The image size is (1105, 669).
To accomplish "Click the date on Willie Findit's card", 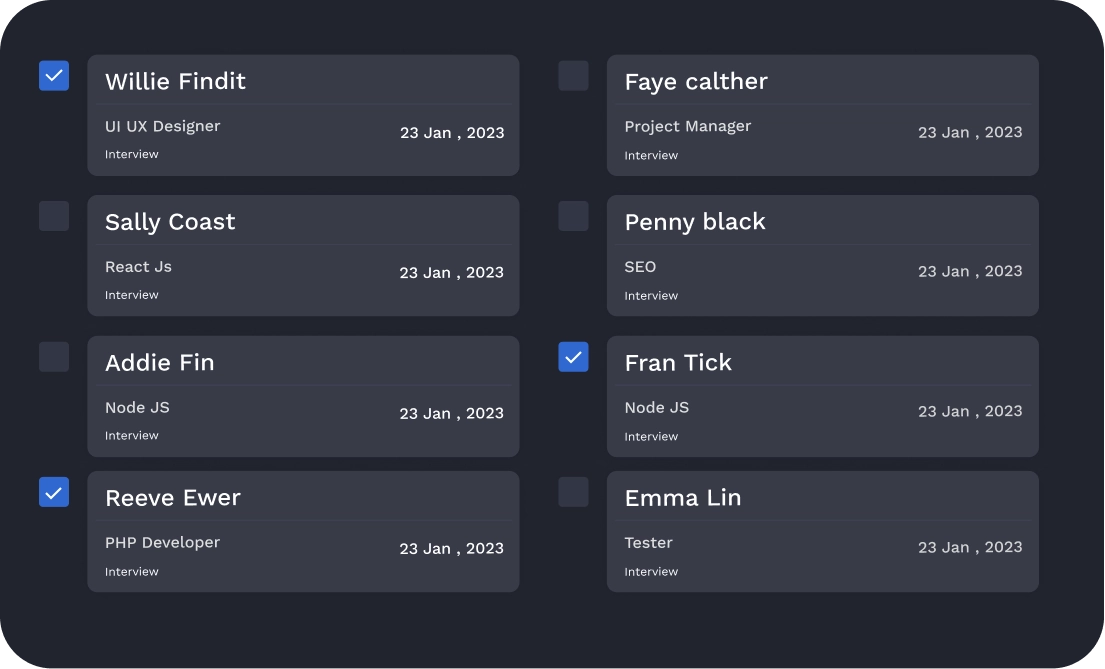I will pyautogui.click(x=452, y=132).
